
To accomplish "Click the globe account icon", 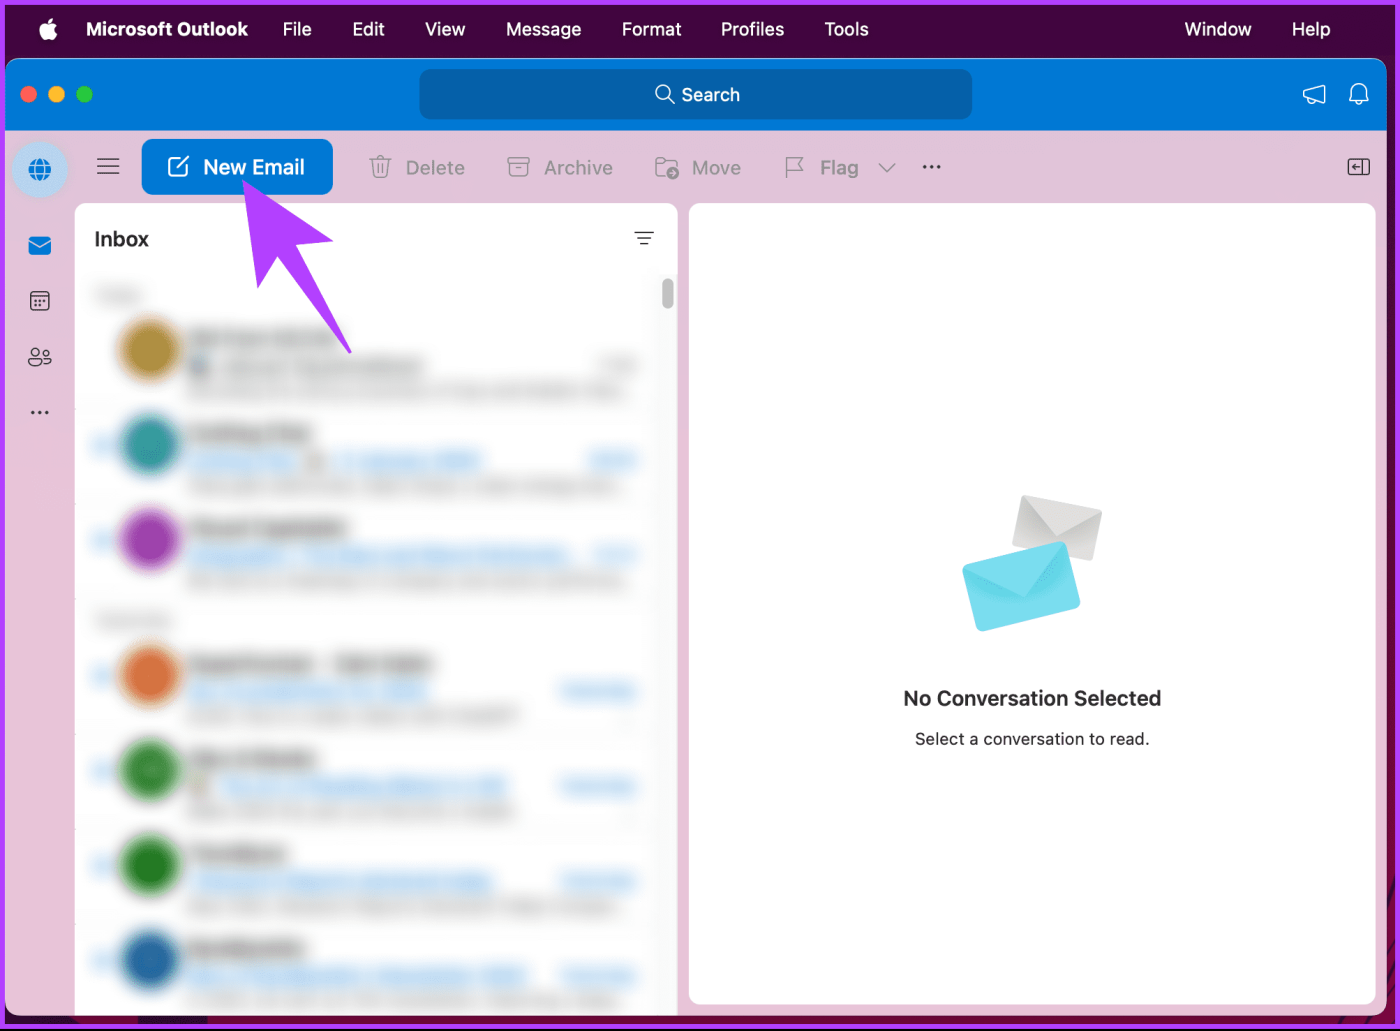I will tap(40, 169).
